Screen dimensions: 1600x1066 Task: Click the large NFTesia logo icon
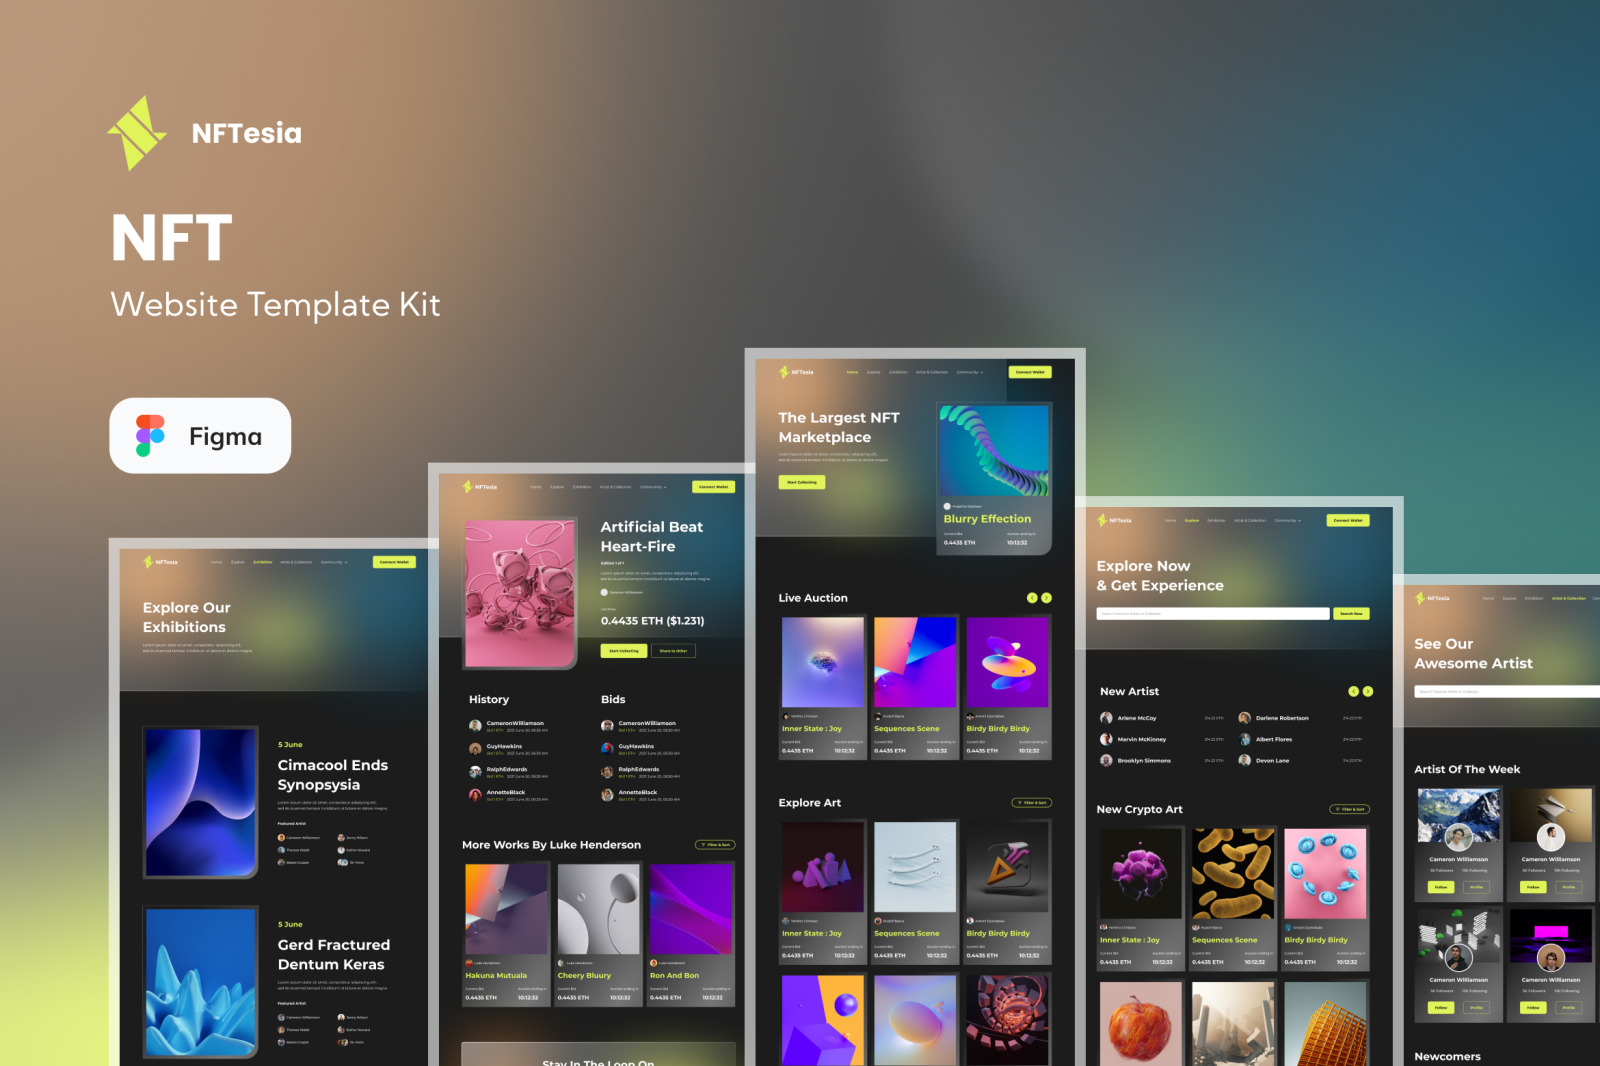[137, 133]
